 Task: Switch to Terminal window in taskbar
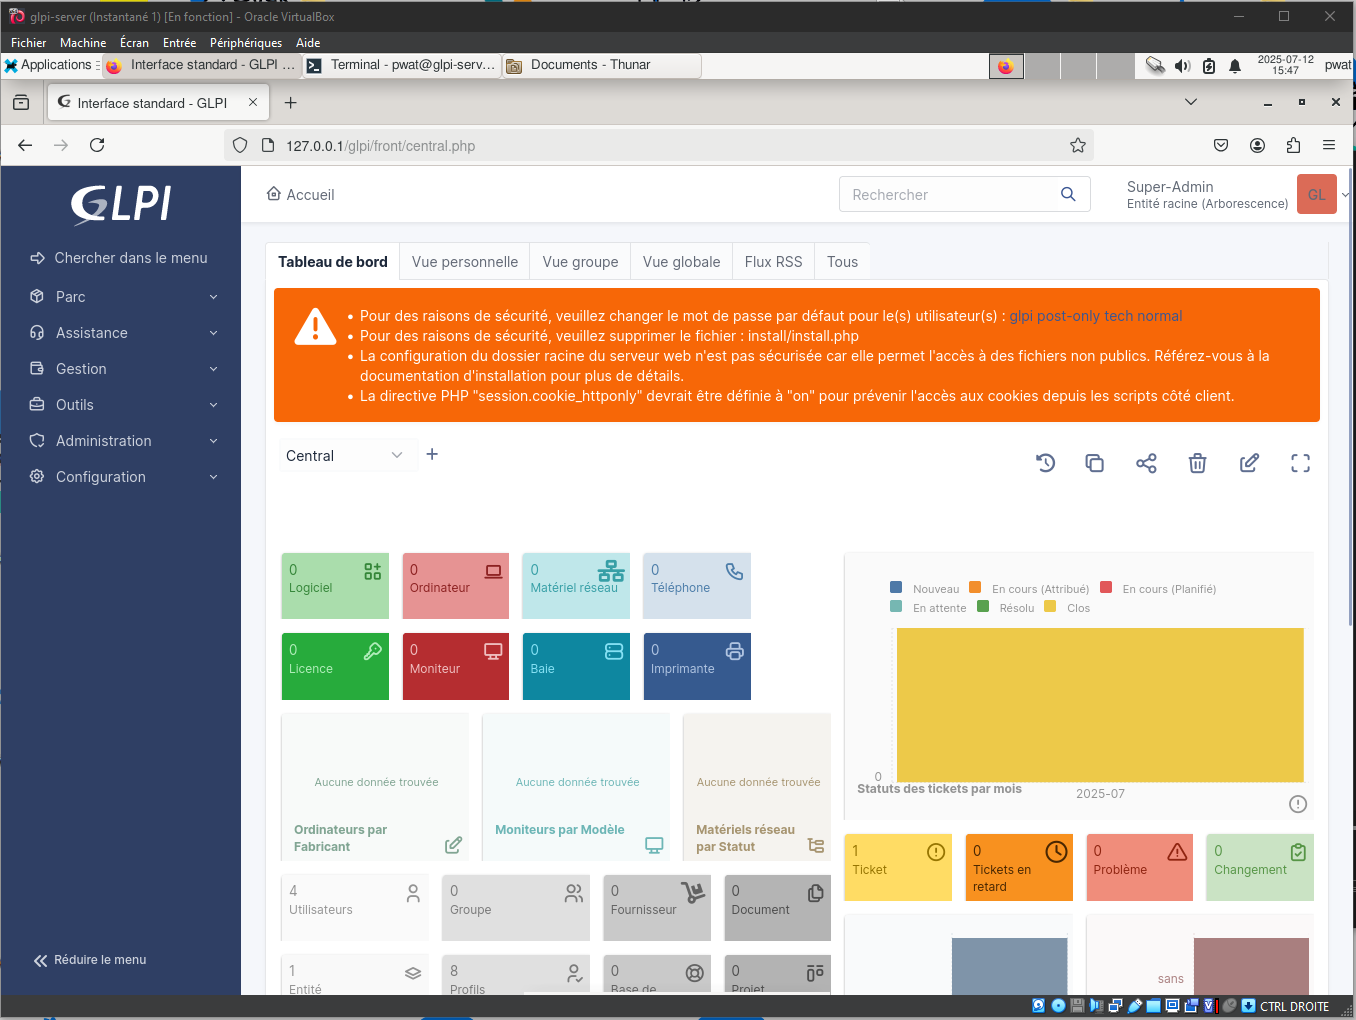point(401,65)
